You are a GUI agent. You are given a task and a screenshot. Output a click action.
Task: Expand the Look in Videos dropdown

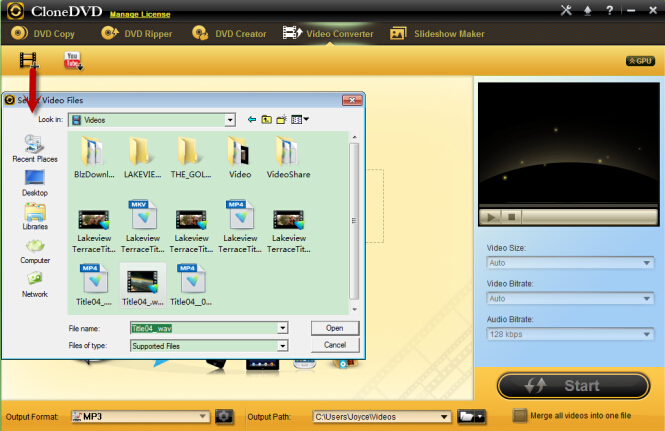(x=230, y=120)
